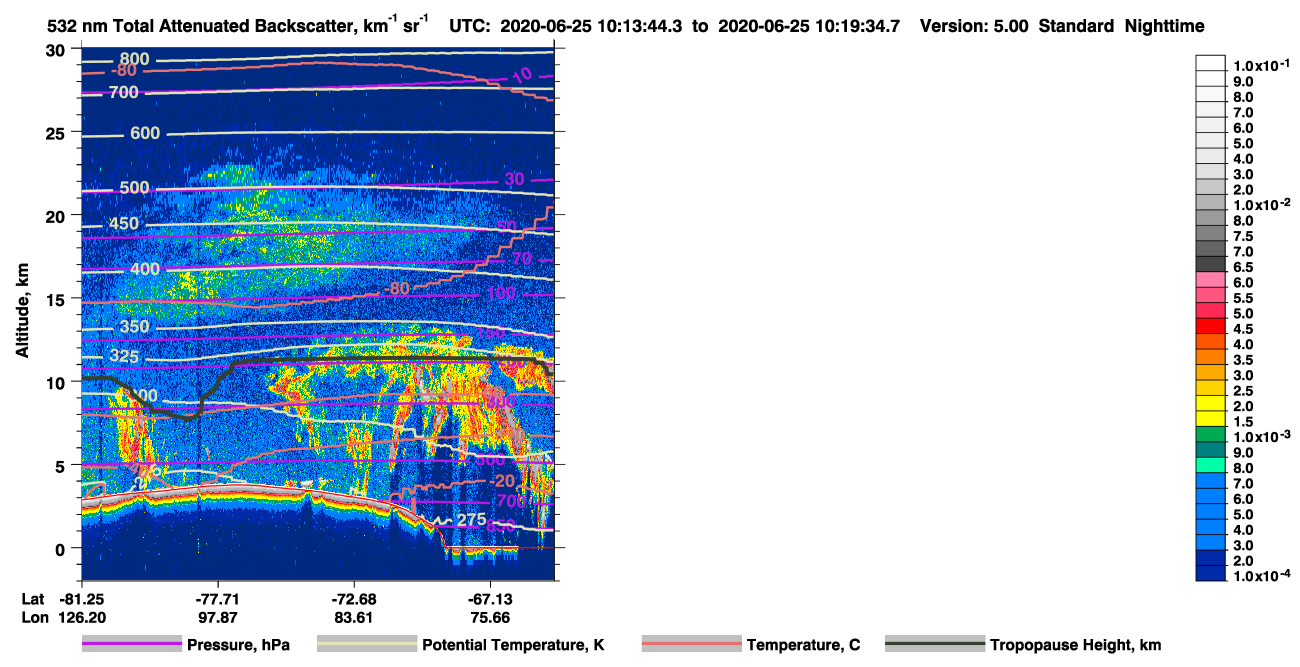The image size is (1300, 667).
Task: Click the 275 contour label near the surface
Action: tap(472, 520)
